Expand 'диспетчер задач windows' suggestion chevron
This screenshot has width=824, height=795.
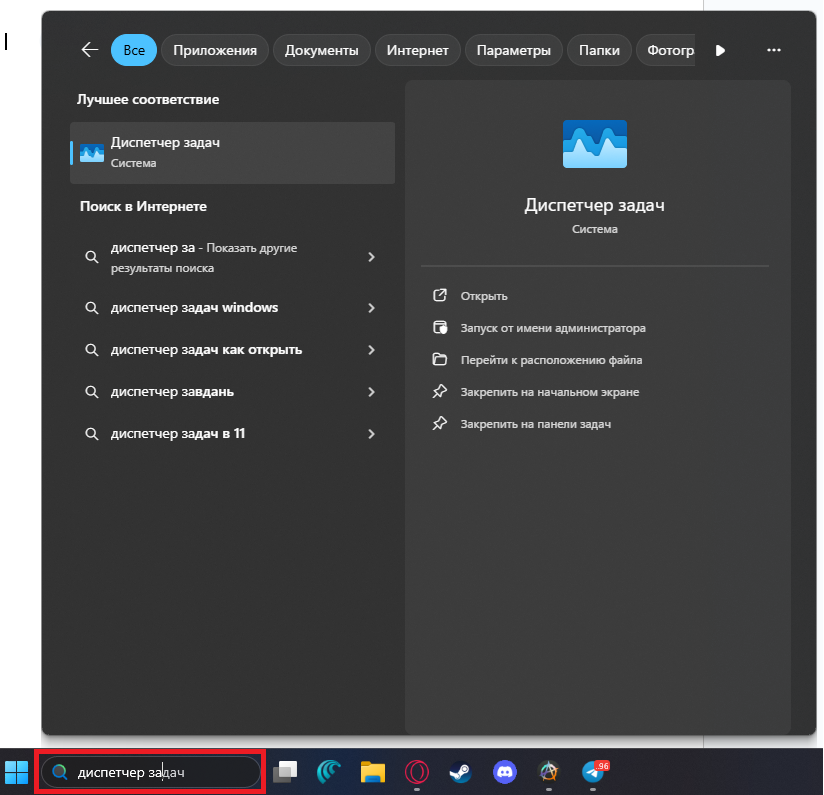click(371, 308)
